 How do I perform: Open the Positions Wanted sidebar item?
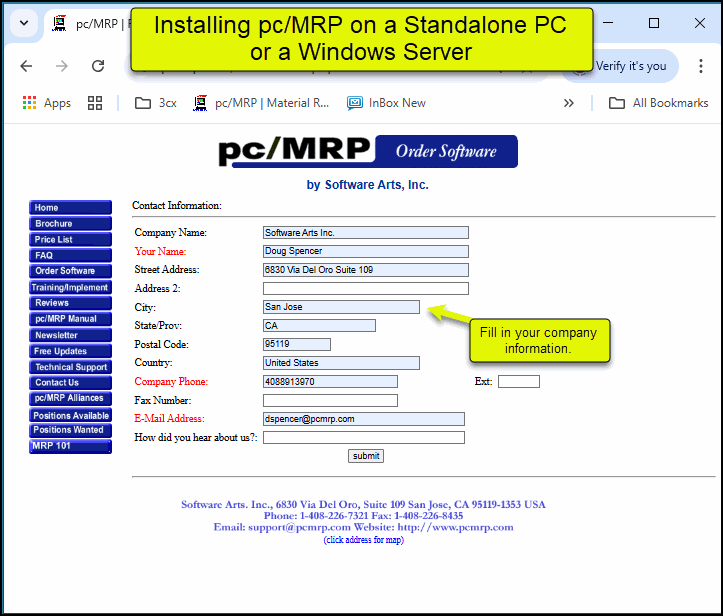pos(71,430)
